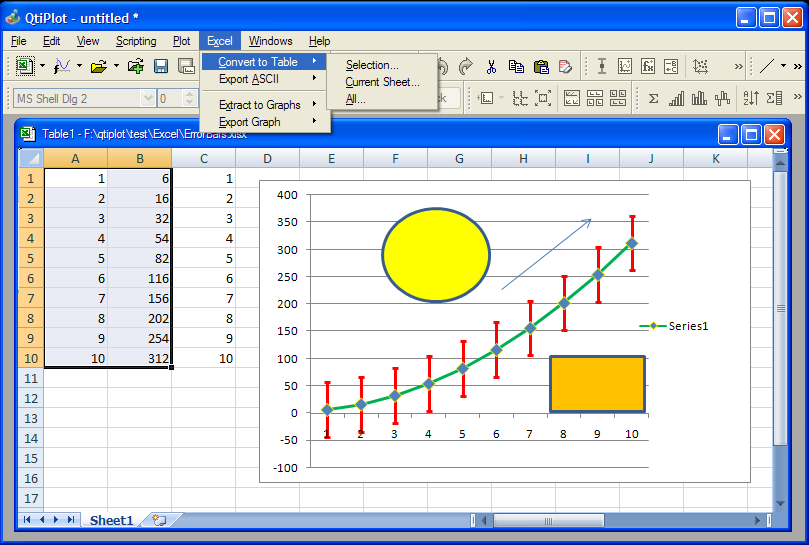
Task: Click the function fx icon
Action: (x=648, y=67)
